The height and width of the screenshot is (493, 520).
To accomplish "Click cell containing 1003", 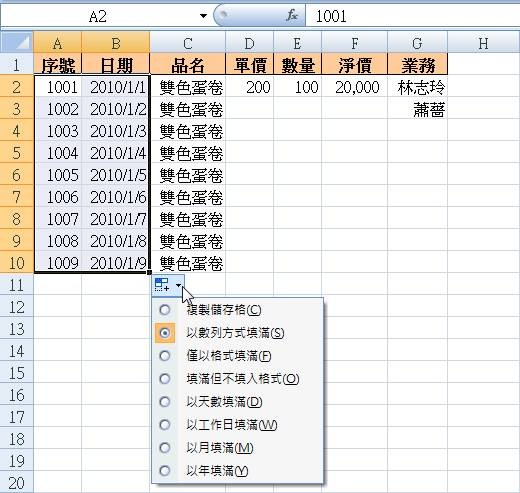I will (57, 130).
